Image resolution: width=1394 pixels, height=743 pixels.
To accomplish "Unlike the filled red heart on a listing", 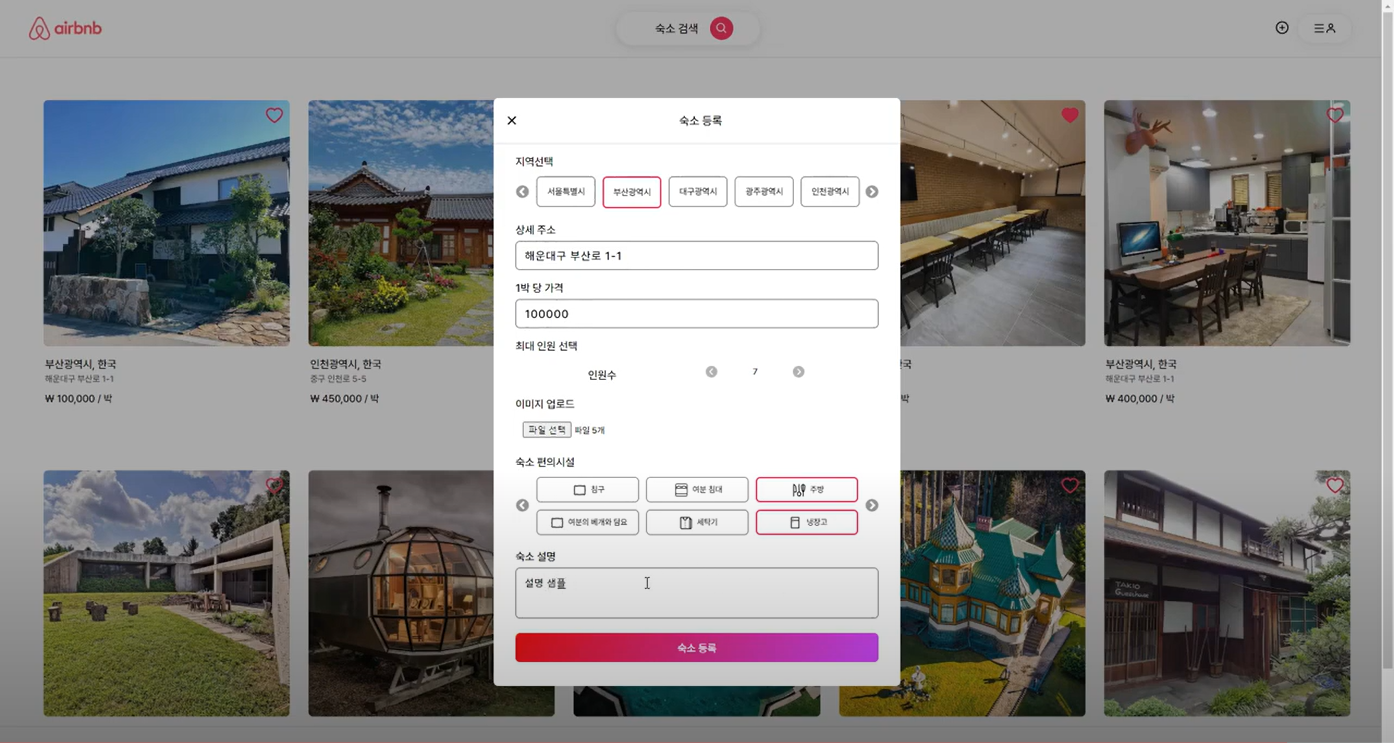I will click(x=1070, y=115).
